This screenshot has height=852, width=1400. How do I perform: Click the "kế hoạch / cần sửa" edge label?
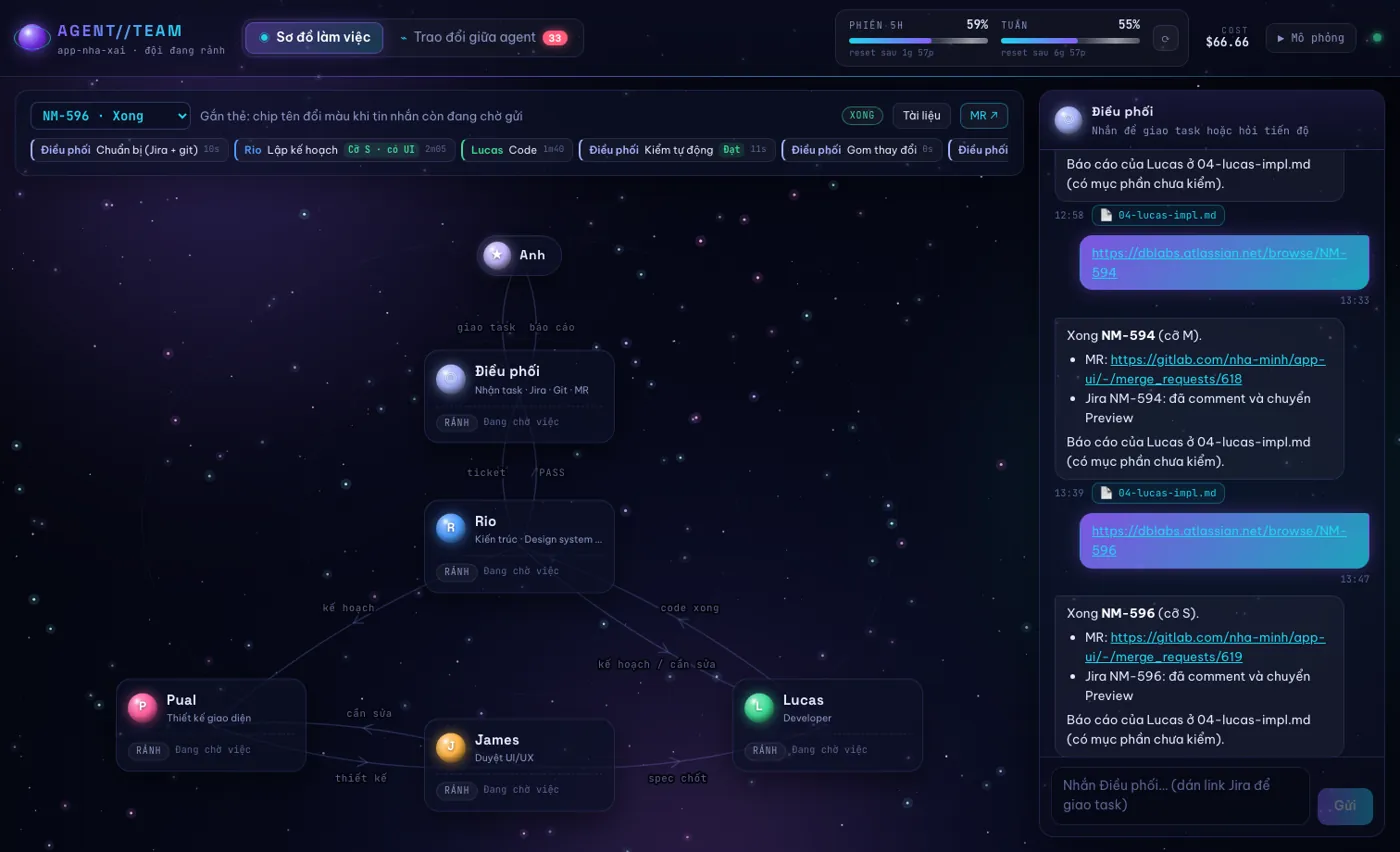pos(657,665)
